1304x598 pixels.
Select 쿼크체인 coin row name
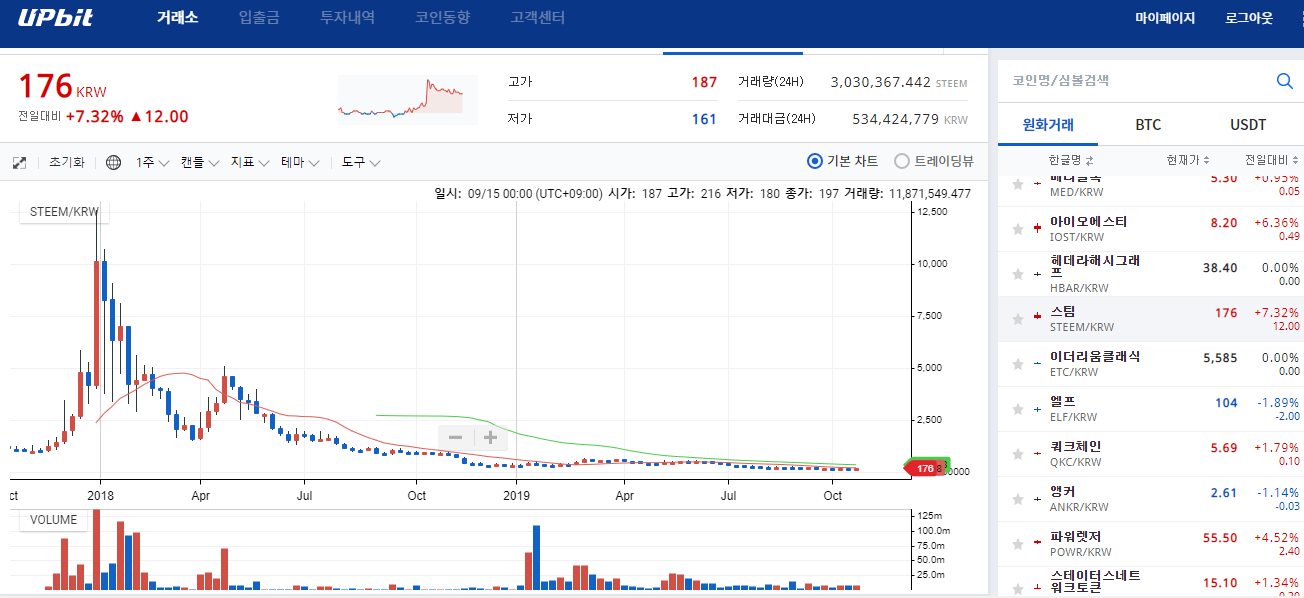tap(1075, 446)
